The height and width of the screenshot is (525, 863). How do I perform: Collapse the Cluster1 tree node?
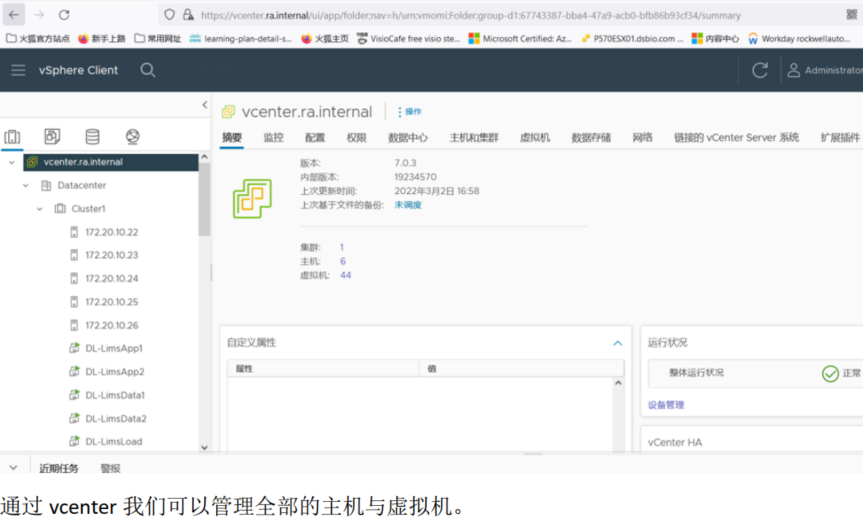tap(40, 209)
